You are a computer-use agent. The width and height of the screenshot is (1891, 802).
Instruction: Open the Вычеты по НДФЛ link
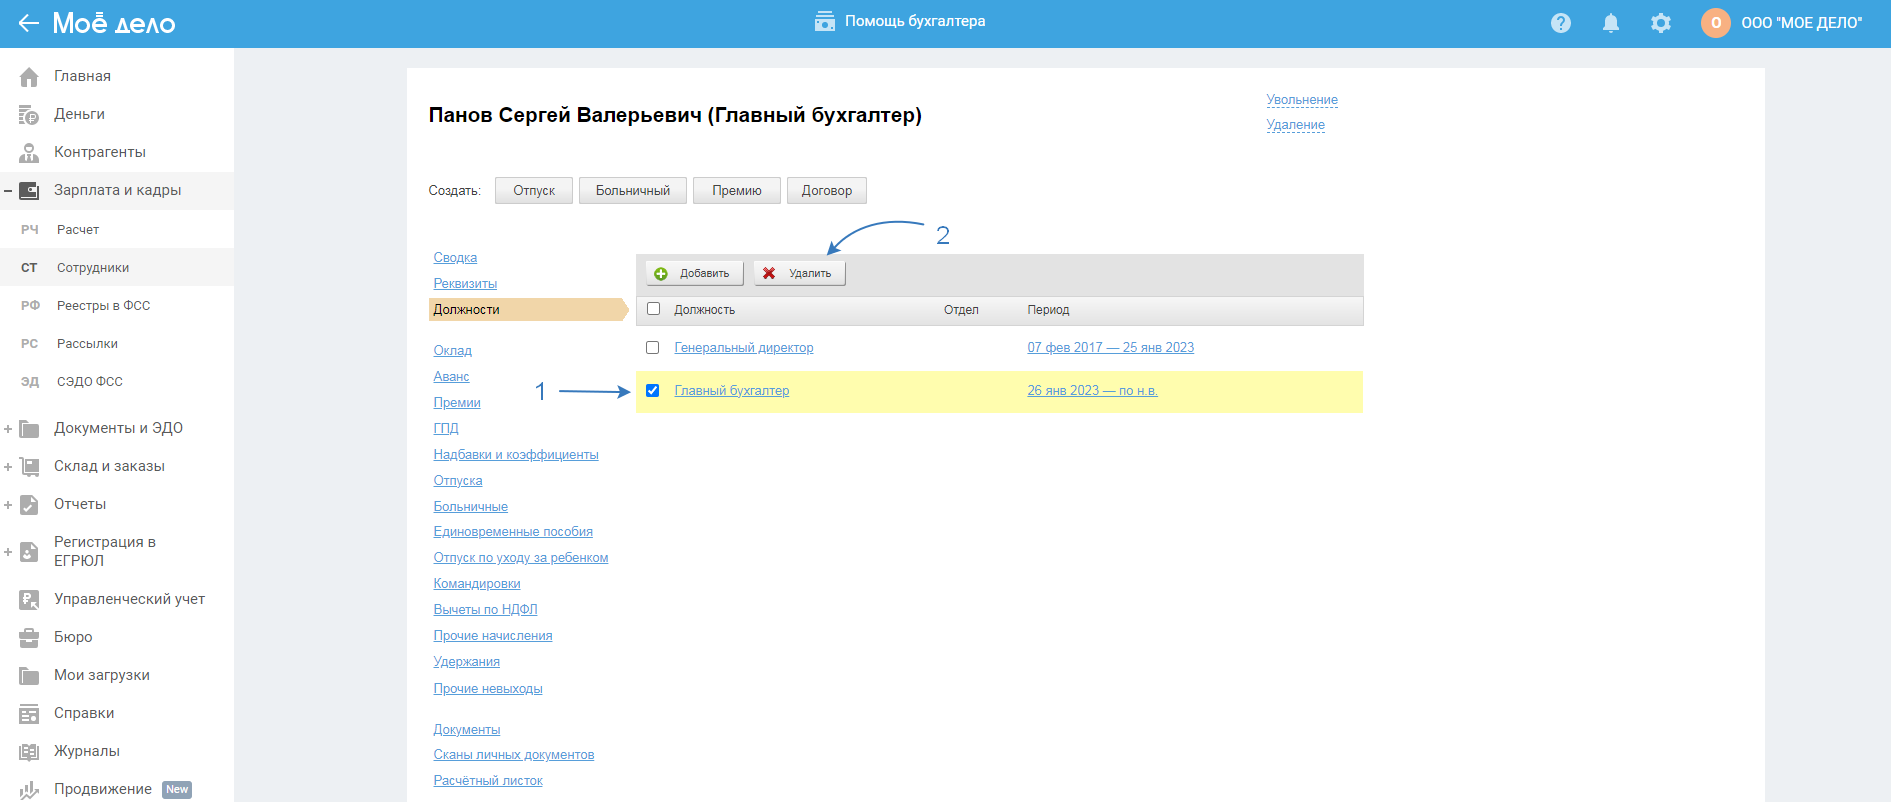[485, 610]
